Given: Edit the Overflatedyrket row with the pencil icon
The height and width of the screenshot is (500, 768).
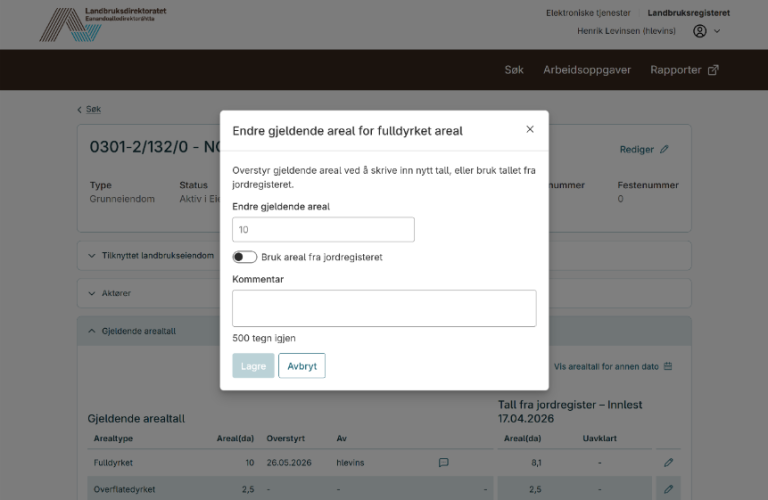Looking at the screenshot, I should (668, 489).
